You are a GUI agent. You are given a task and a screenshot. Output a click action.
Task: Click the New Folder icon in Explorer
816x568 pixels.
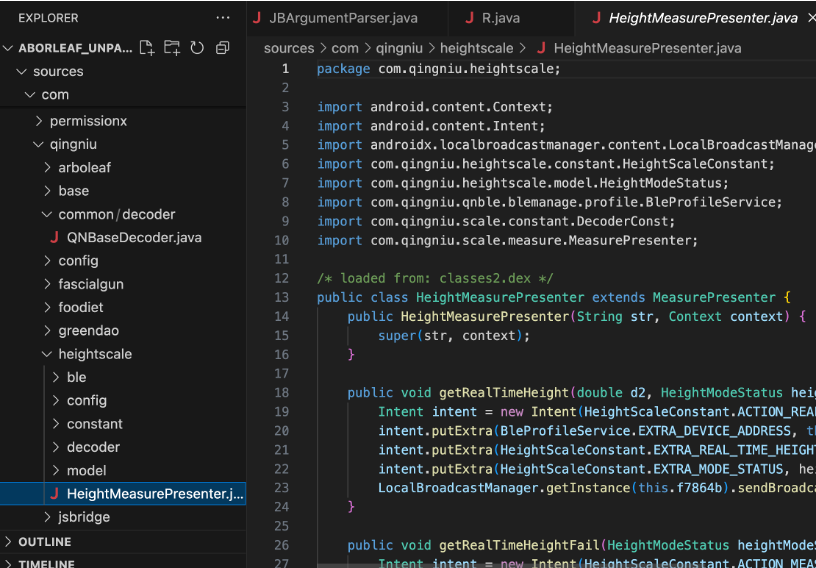172,48
